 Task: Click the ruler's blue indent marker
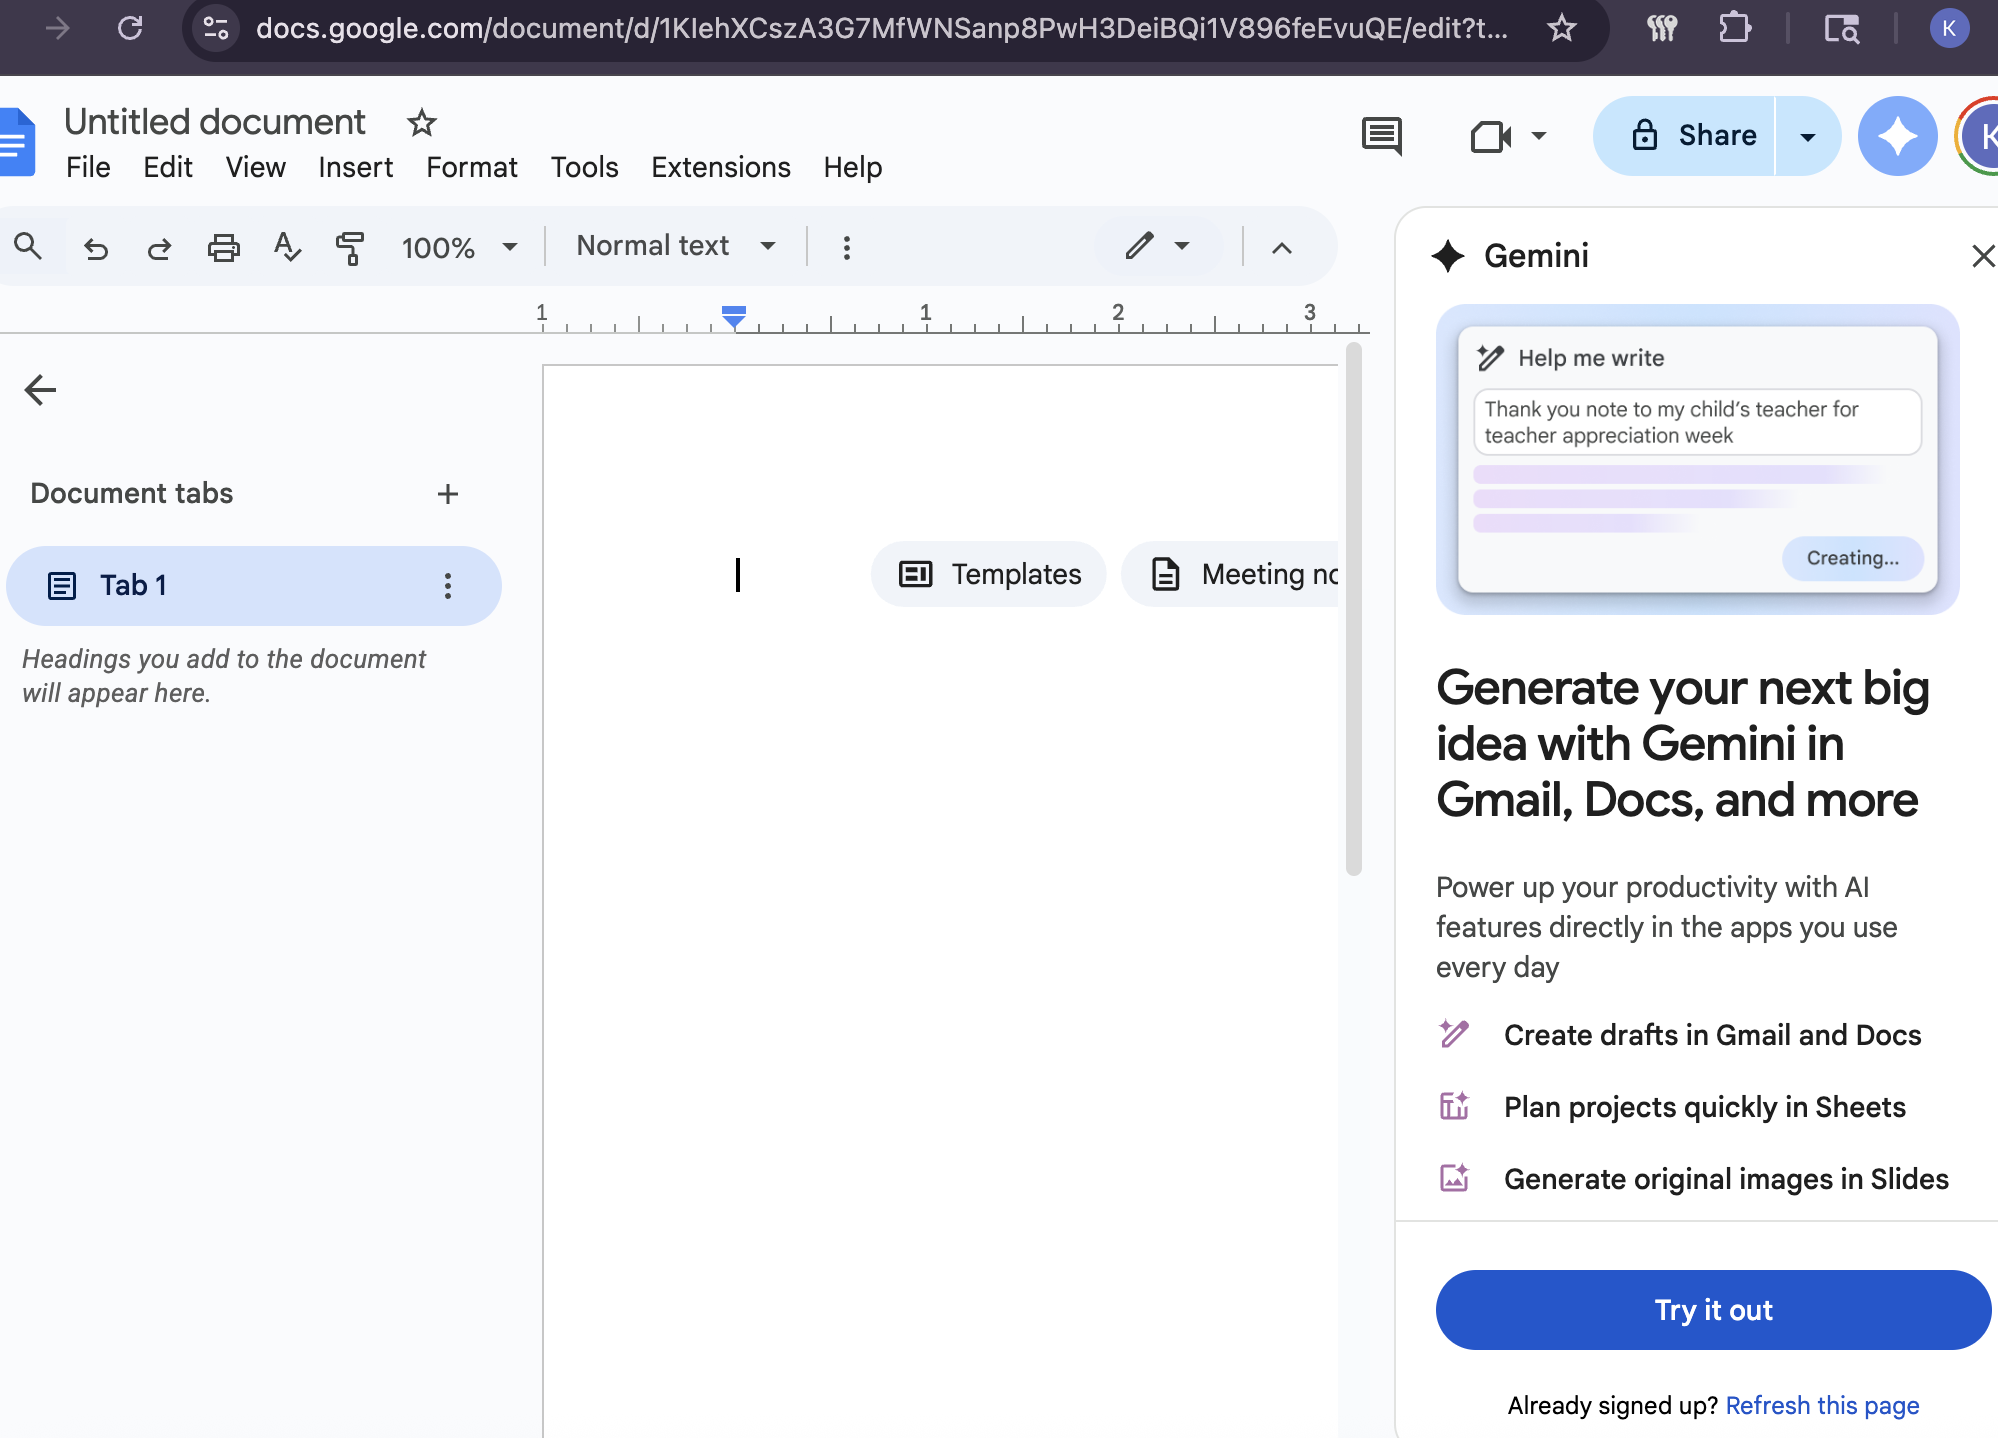pyautogui.click(x=734, y=317)
